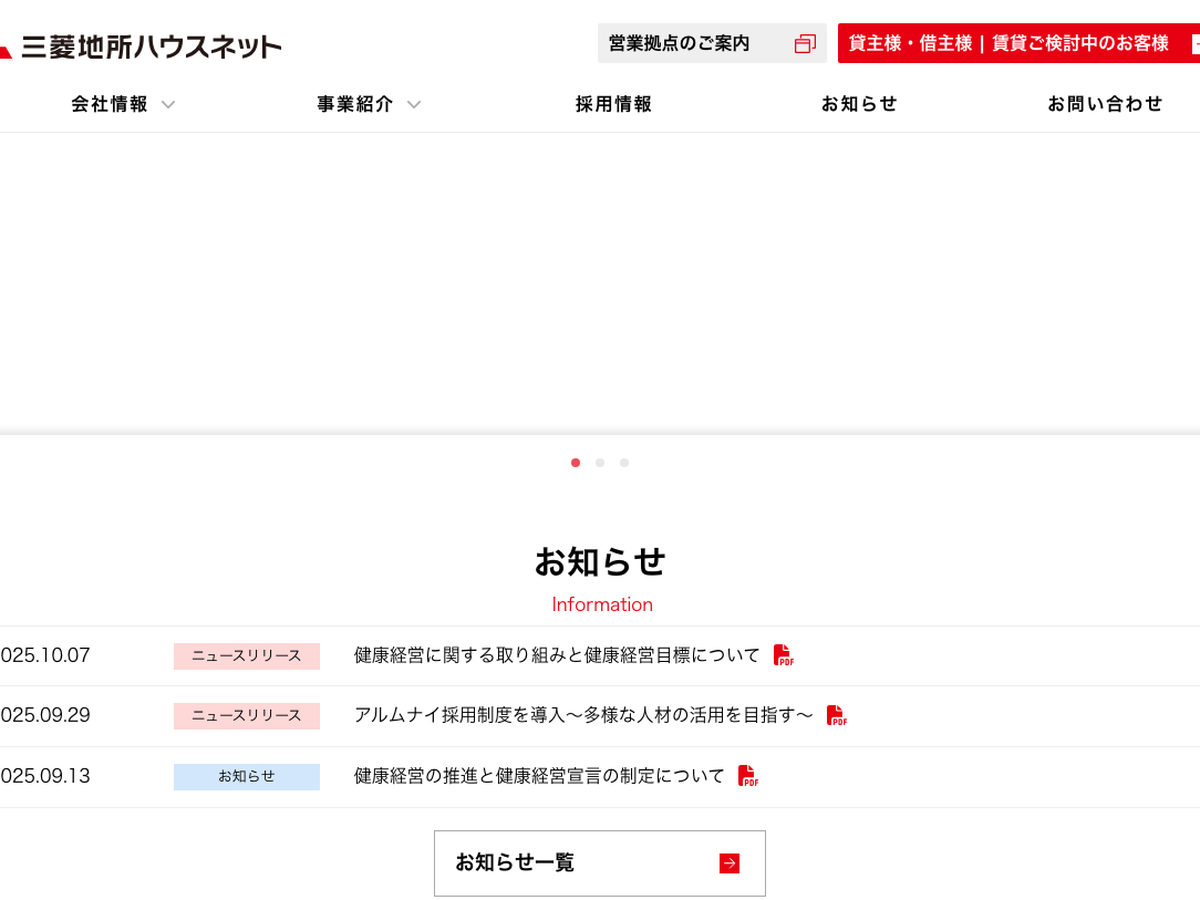1200x900 pixels.
Task: Open PDF icon for アルムナイ採用制度 news
Action: click(836, 716)
